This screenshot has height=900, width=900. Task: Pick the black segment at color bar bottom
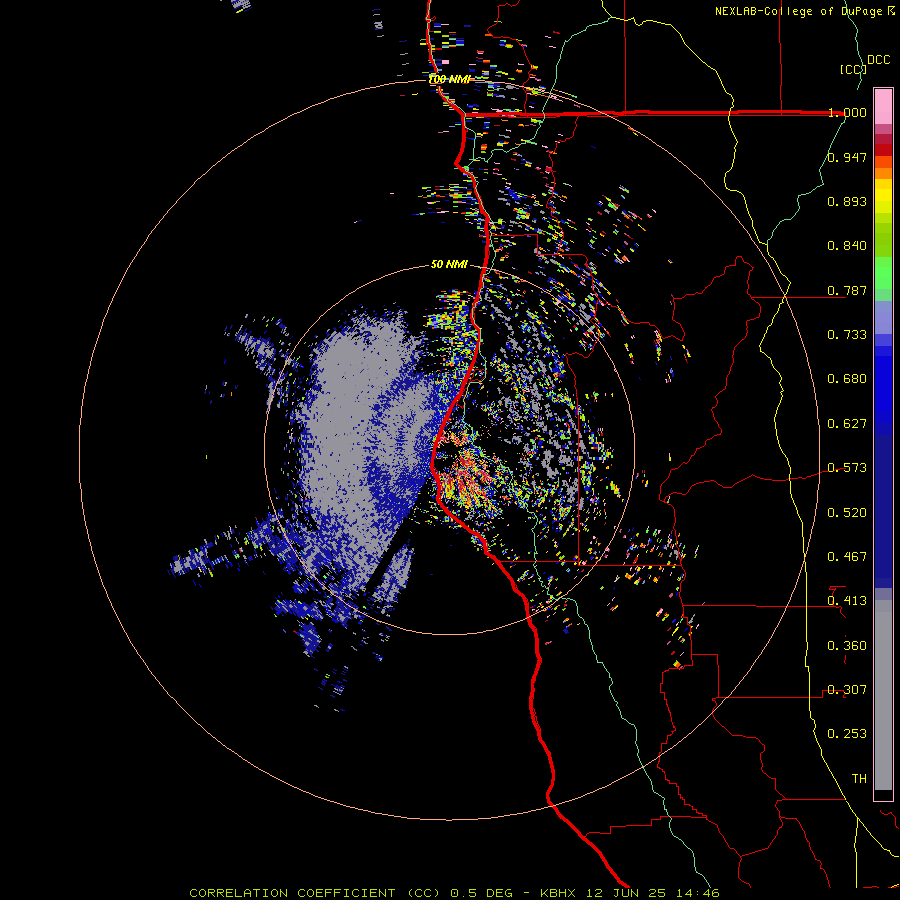[883, 794]
